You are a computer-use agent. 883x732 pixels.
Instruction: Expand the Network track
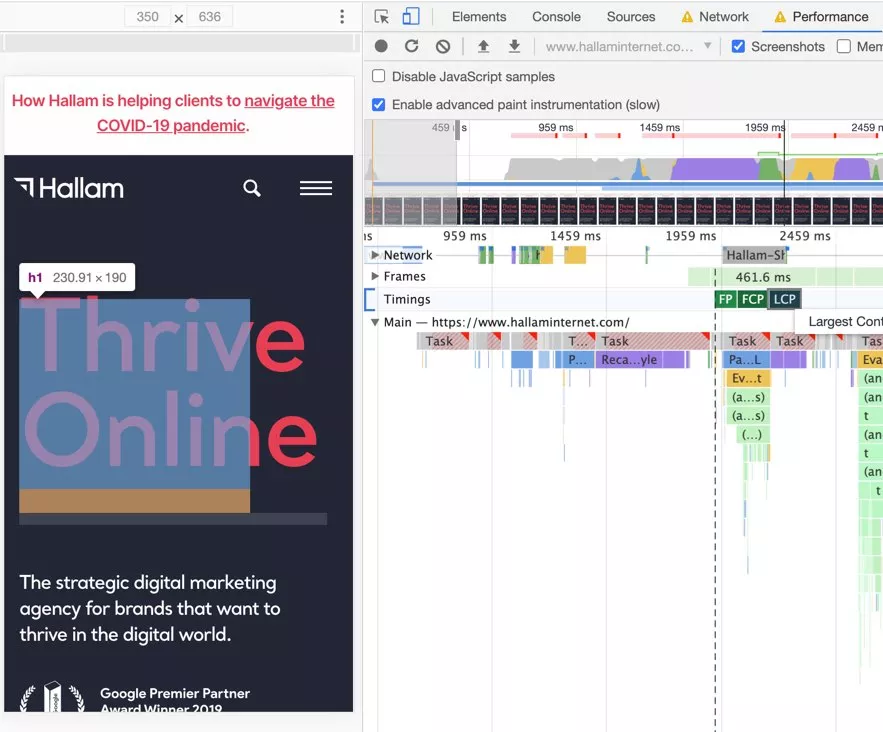[x=376, y=255]
